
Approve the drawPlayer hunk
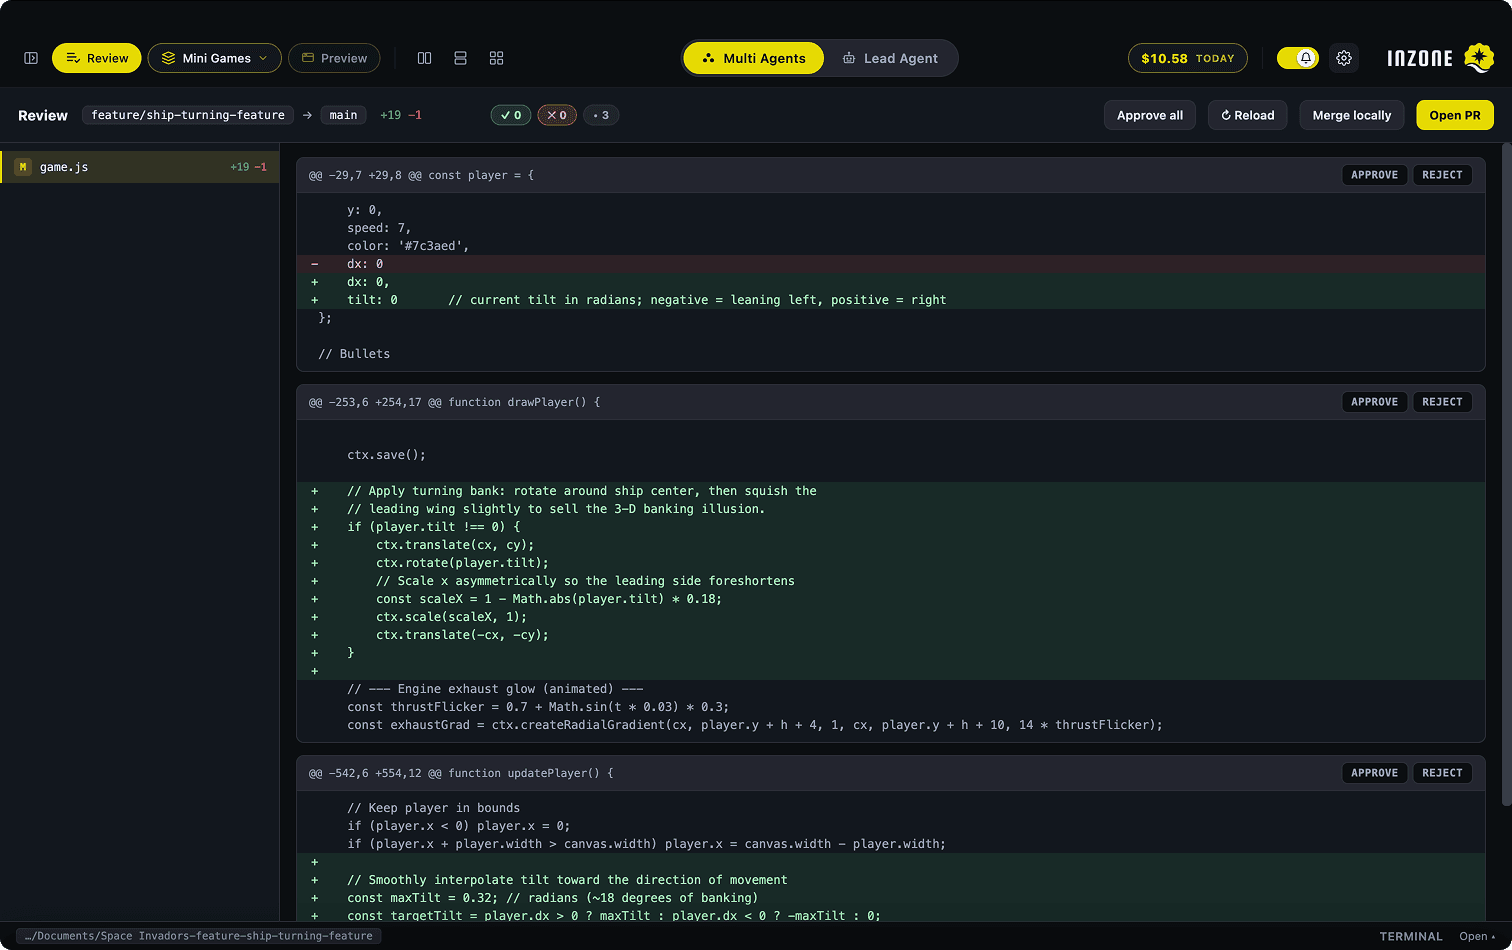click(x=1374, y=402)
